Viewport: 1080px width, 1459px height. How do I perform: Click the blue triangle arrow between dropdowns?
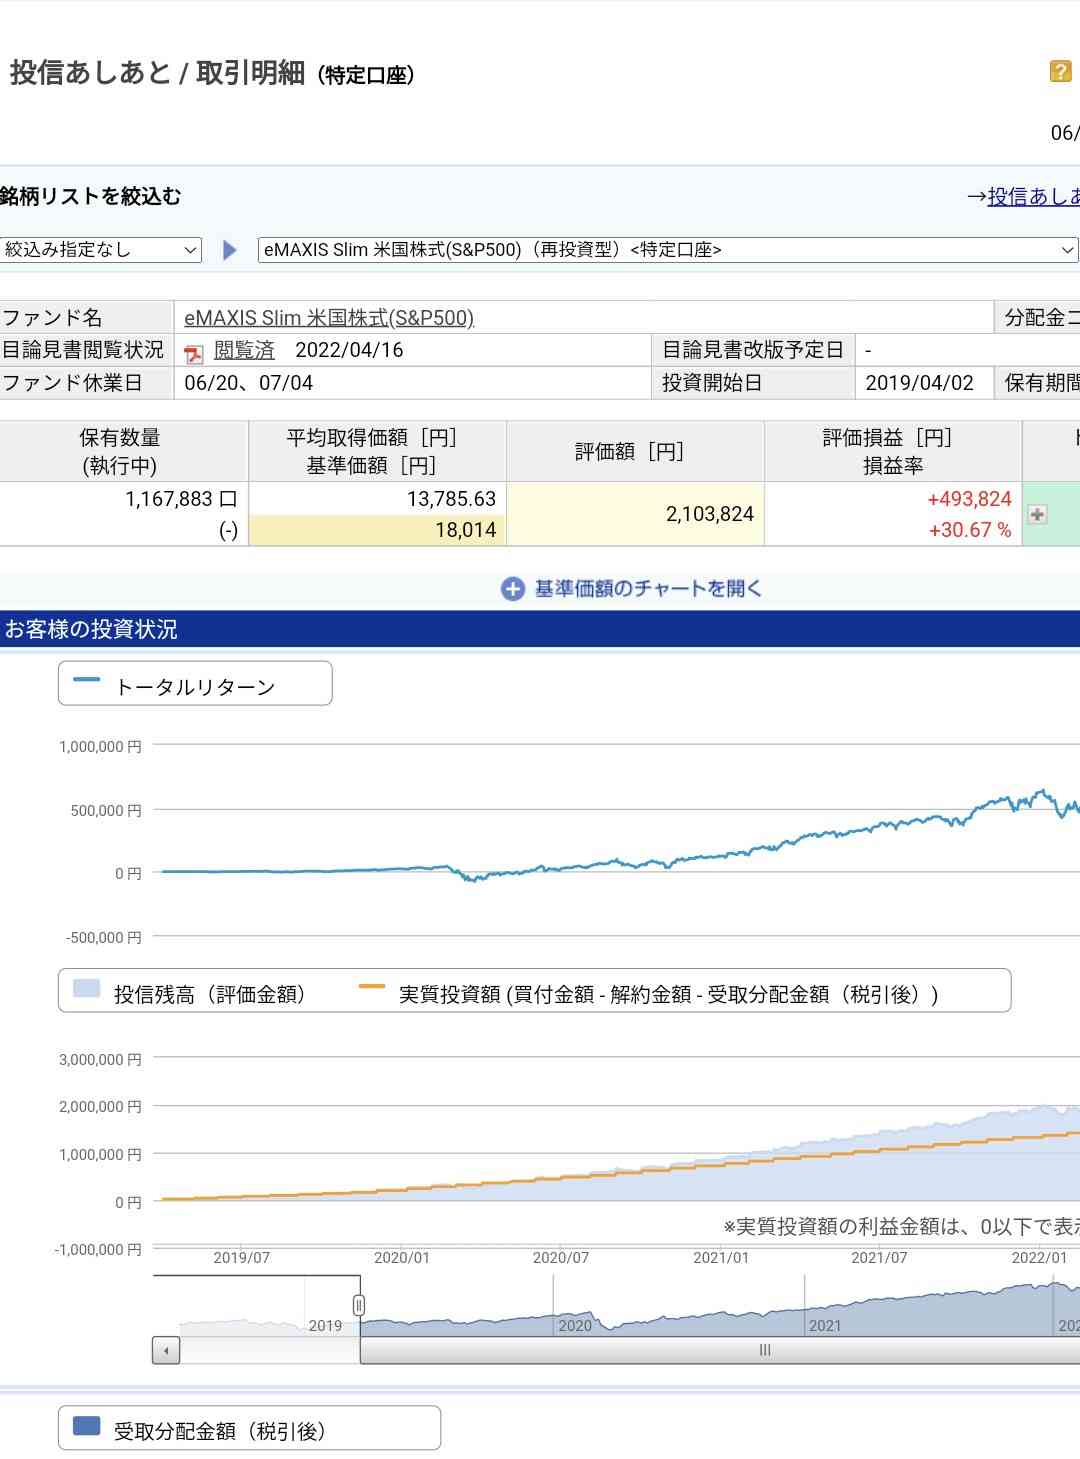230,250
